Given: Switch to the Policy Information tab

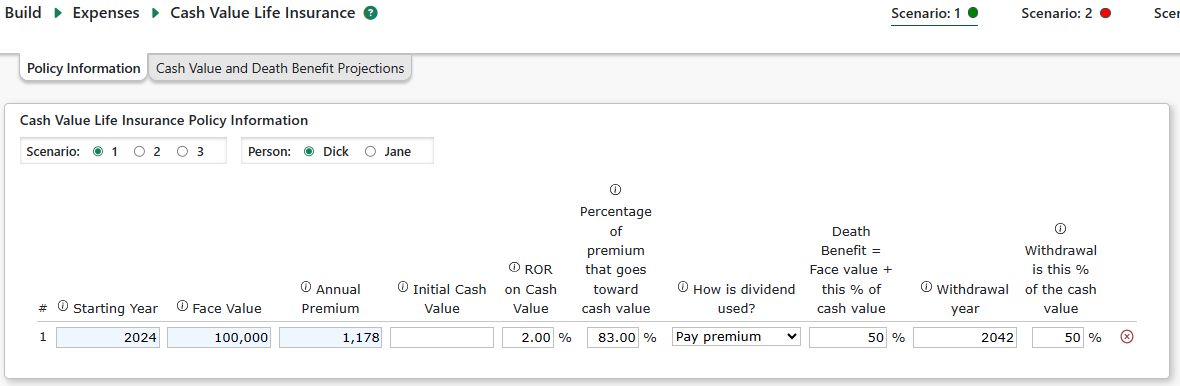Looking at the screenshot, I should [x=84, y=68].
